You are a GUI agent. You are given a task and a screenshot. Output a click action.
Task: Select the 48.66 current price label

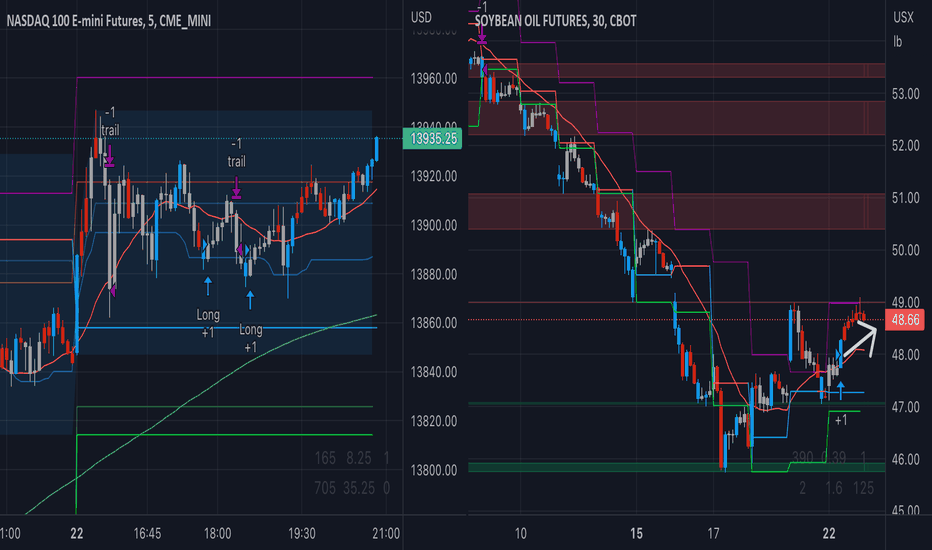[905, 320]
